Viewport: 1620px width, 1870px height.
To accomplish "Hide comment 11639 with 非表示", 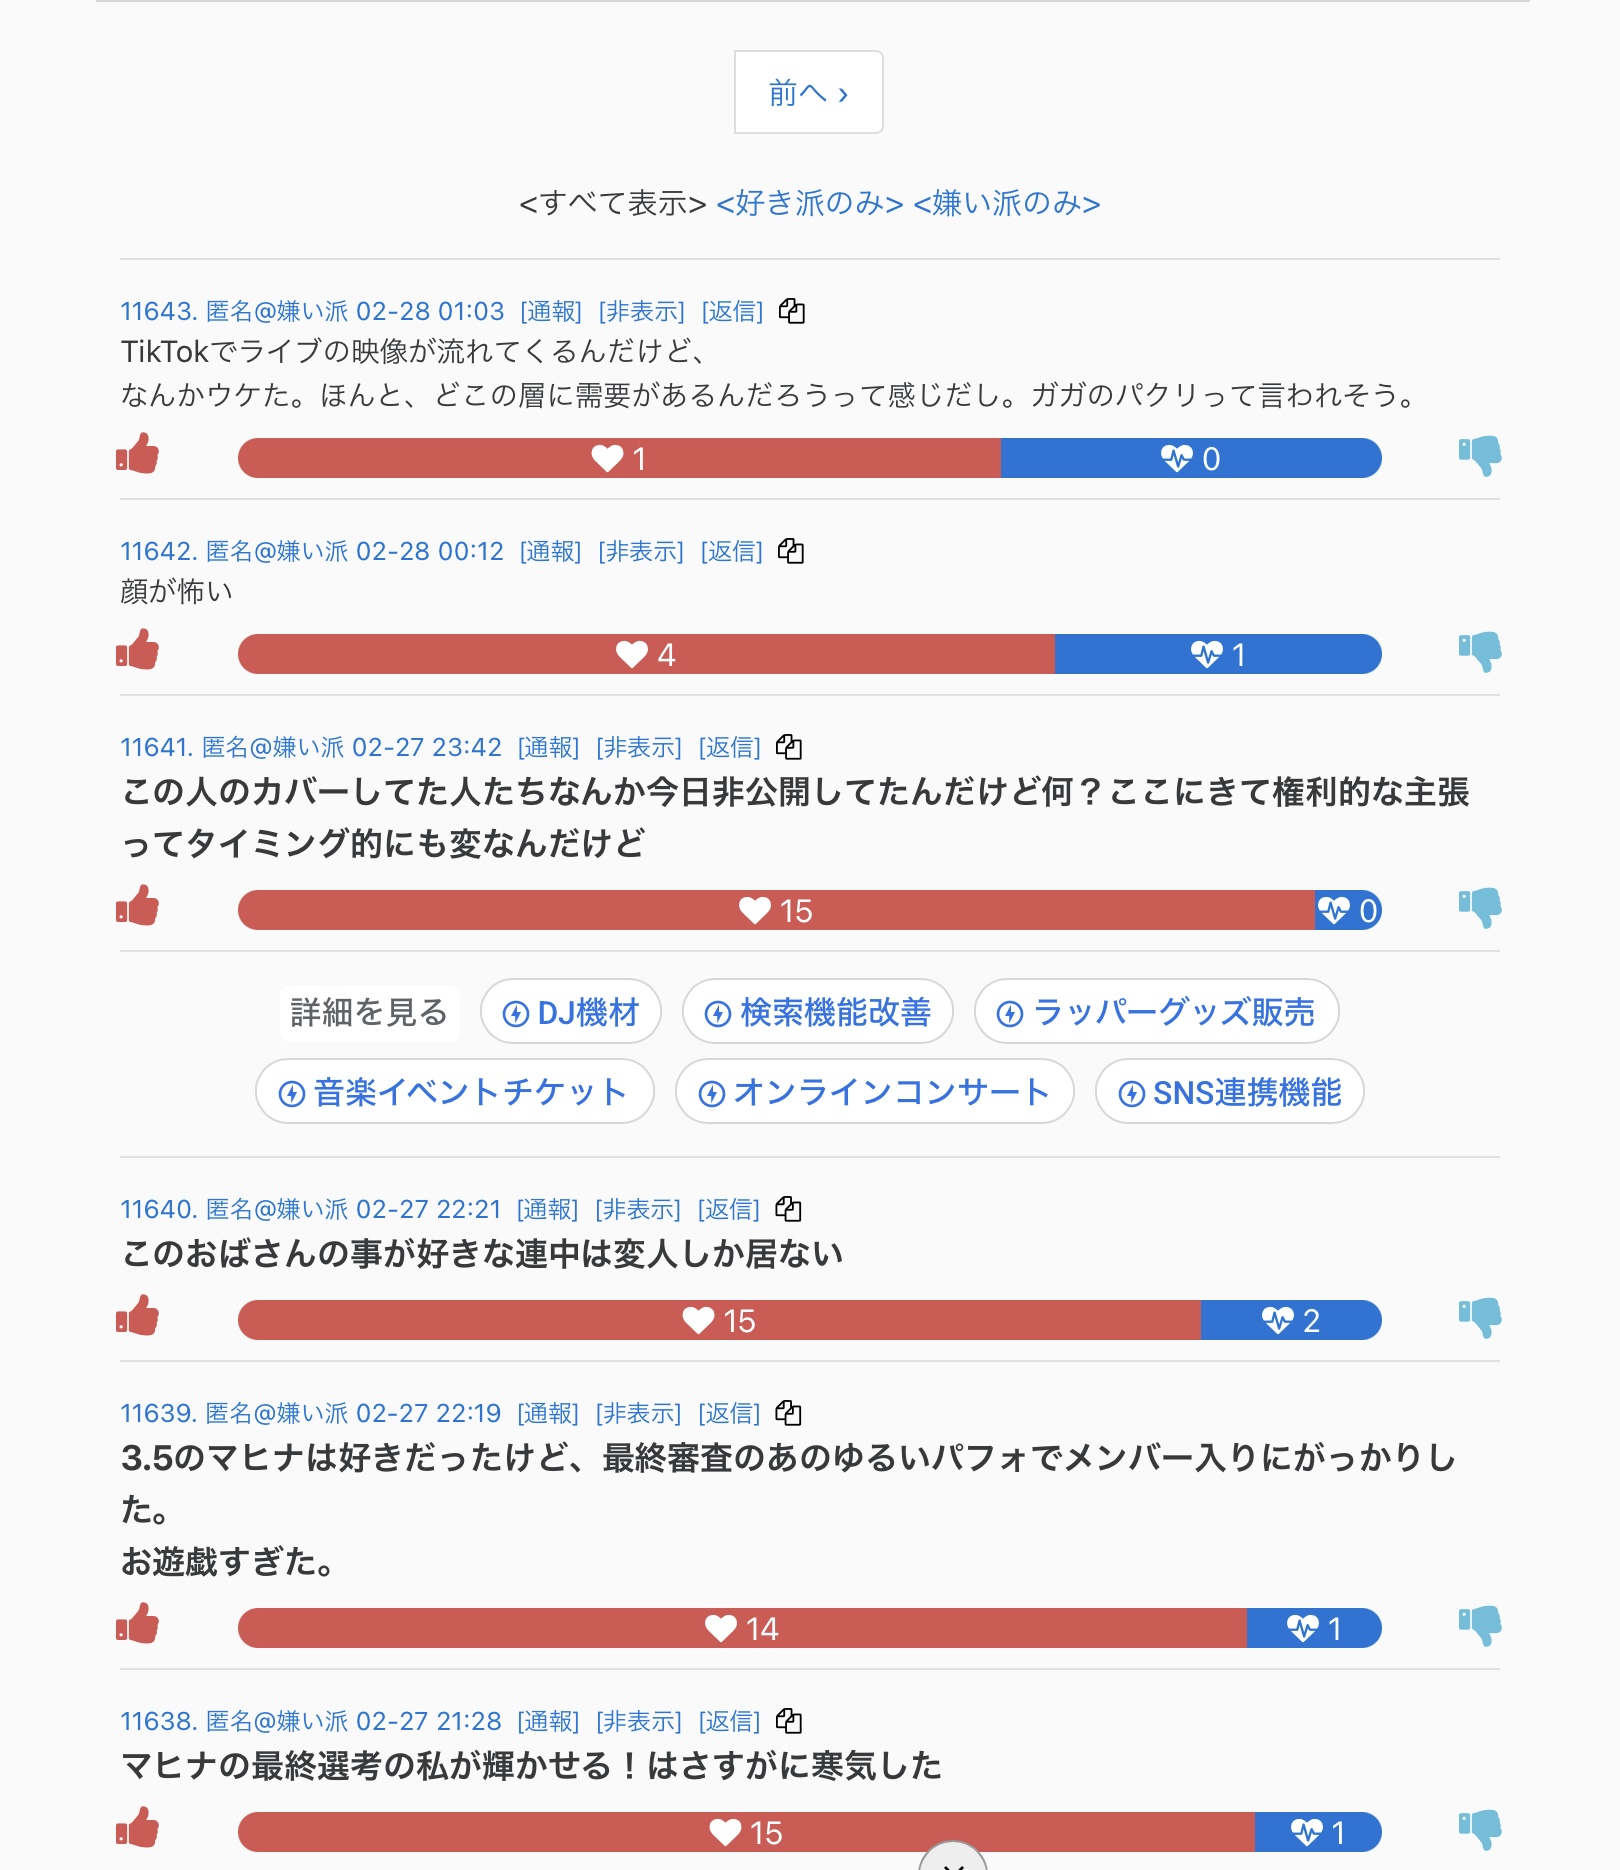I will coord(638,1413).
